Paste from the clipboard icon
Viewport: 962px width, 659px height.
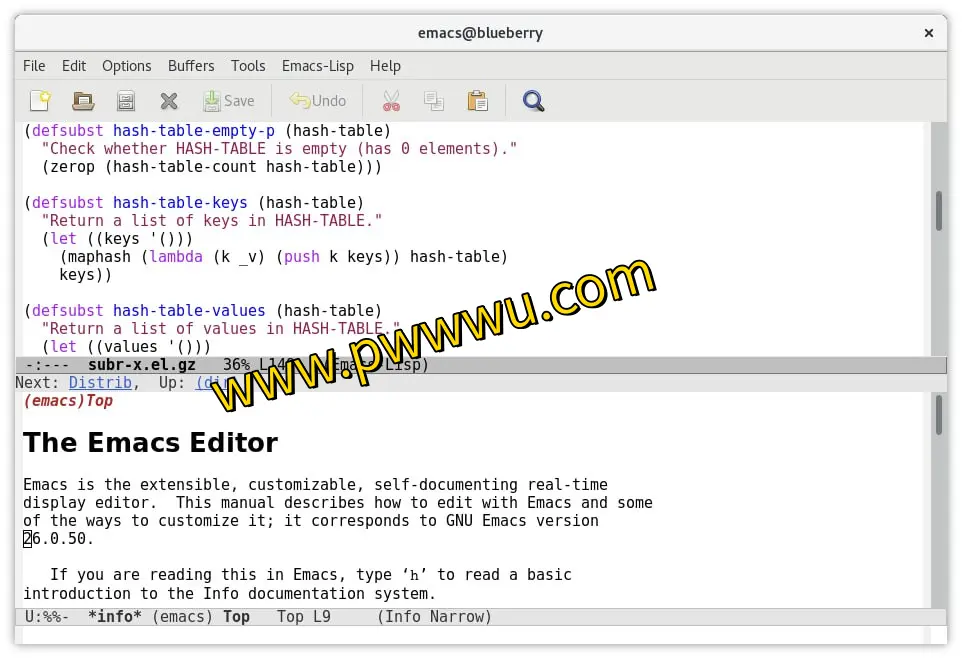point(477,100)
